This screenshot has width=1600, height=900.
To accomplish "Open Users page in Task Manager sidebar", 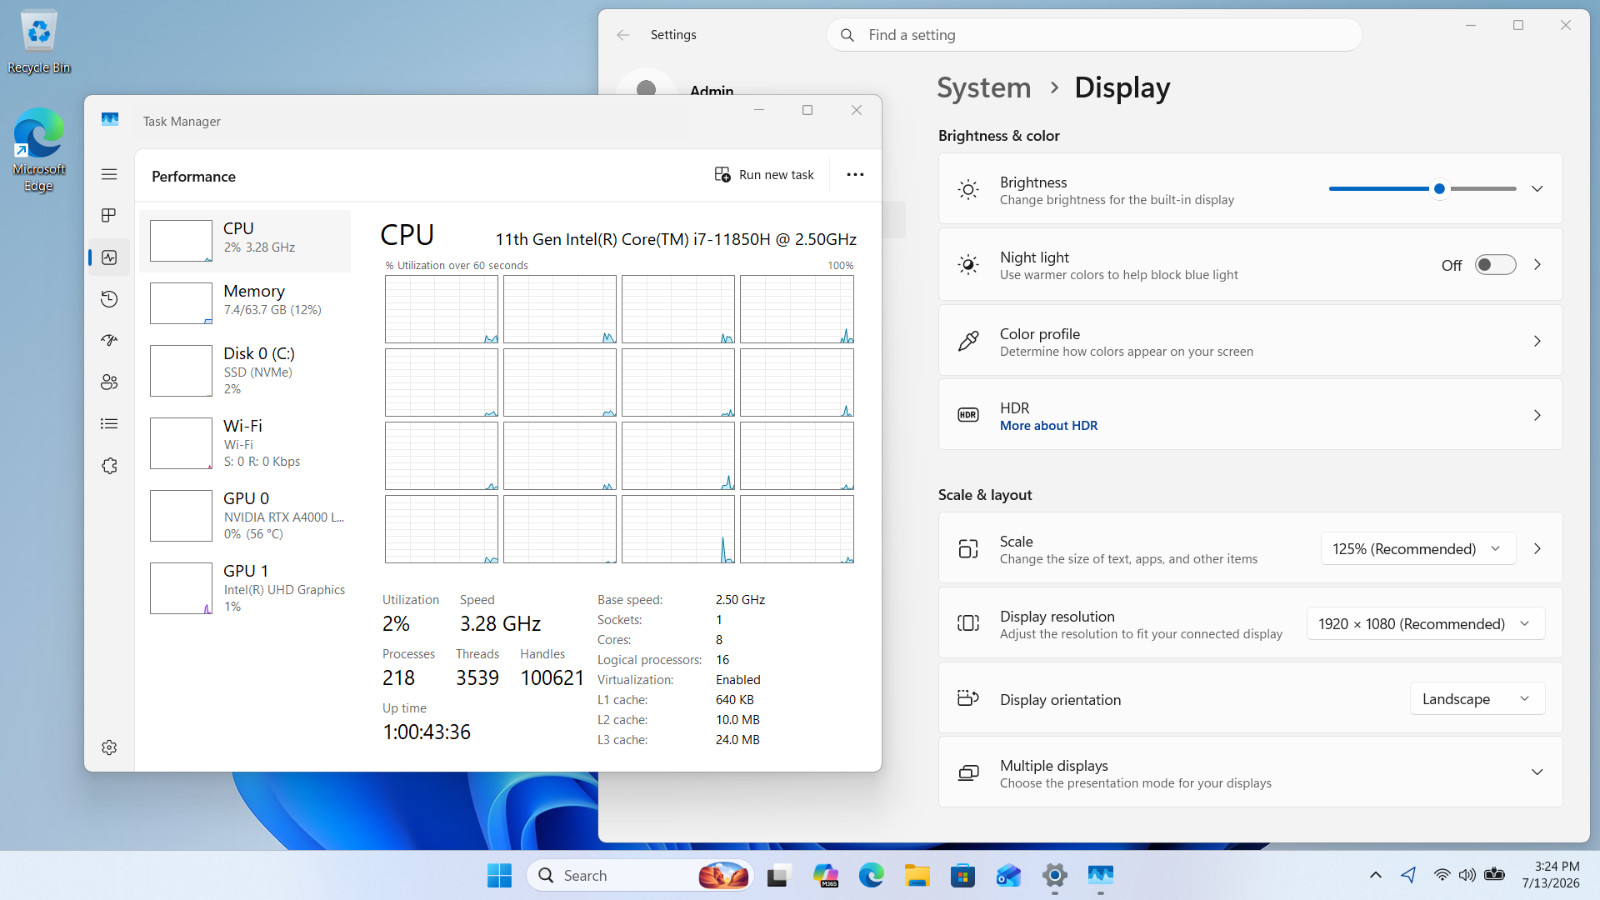I will (109, 382).
